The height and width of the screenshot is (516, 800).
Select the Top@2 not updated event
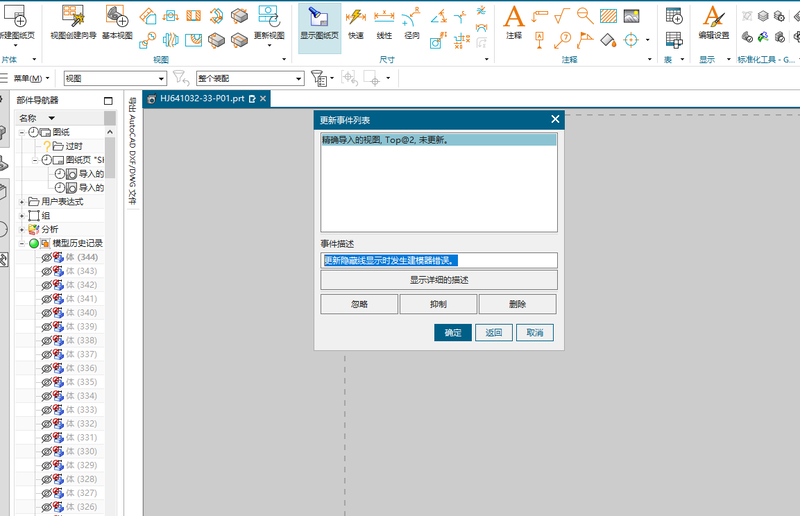coord(439,140)
